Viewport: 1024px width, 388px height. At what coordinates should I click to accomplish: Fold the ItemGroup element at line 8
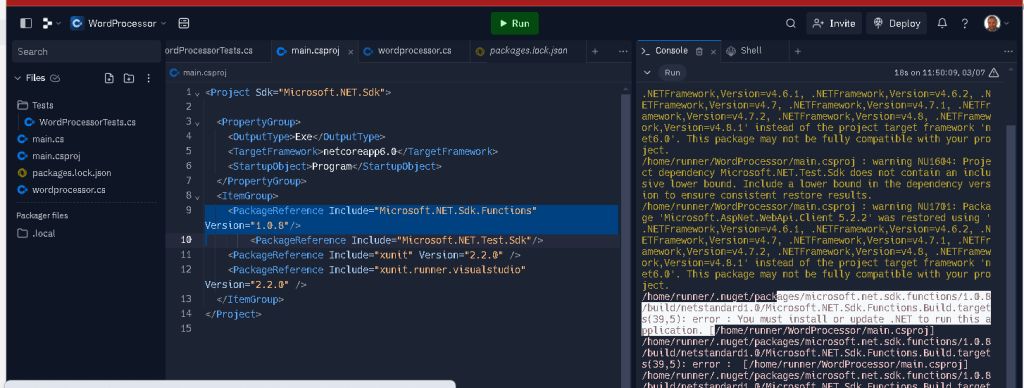[x=197, y=196]
